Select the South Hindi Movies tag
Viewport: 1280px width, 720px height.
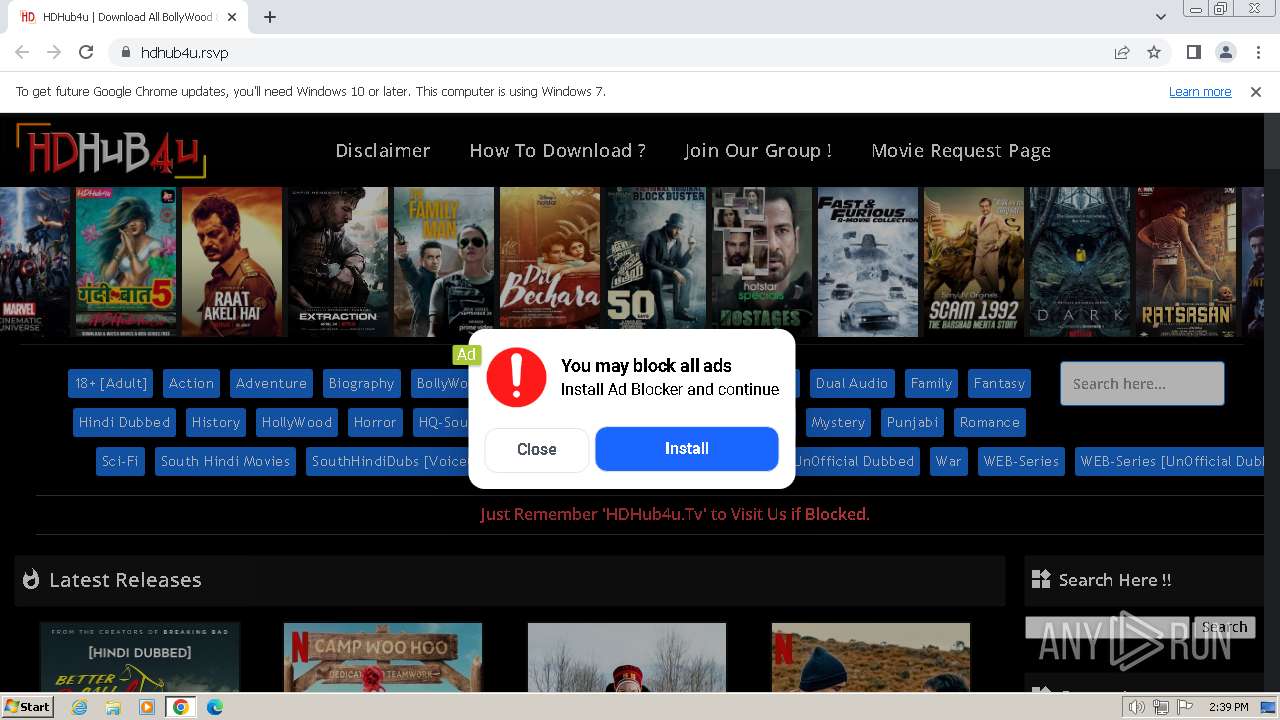tap(225, 461)
